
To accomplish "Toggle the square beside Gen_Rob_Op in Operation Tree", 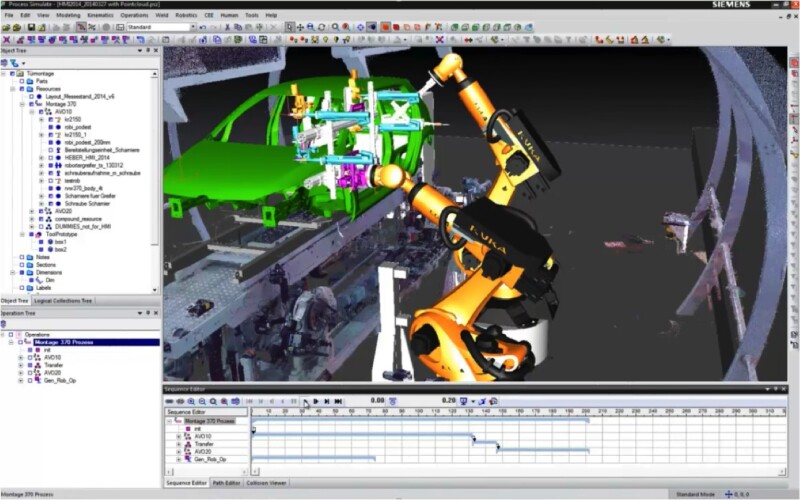I will (30, 381).
